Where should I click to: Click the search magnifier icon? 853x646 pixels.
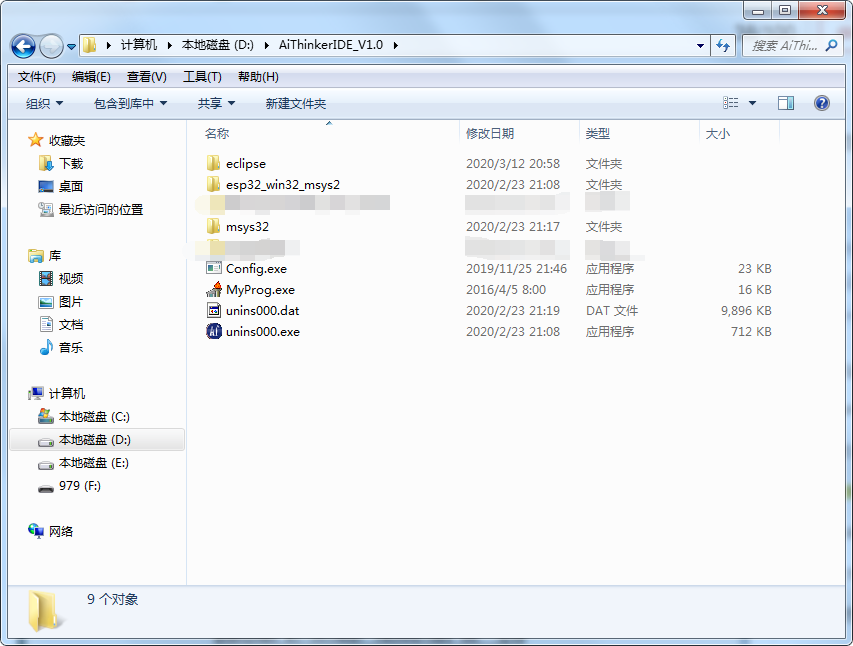(831, 46)
